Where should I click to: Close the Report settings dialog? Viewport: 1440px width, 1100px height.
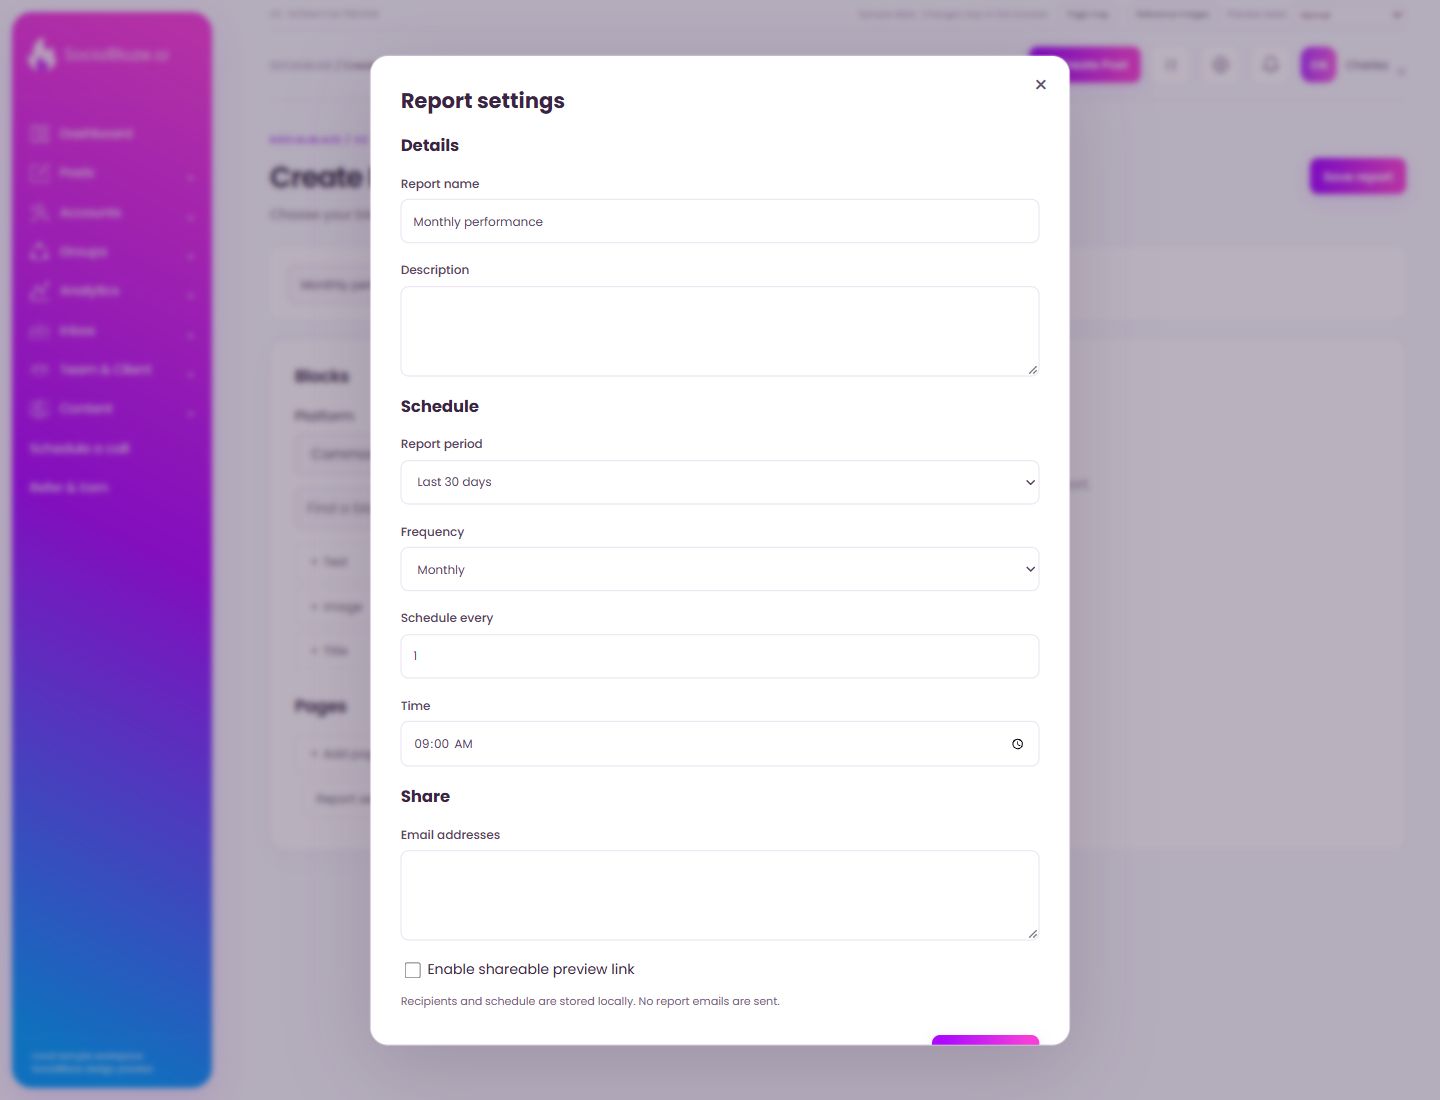[x=1040, y=85]
